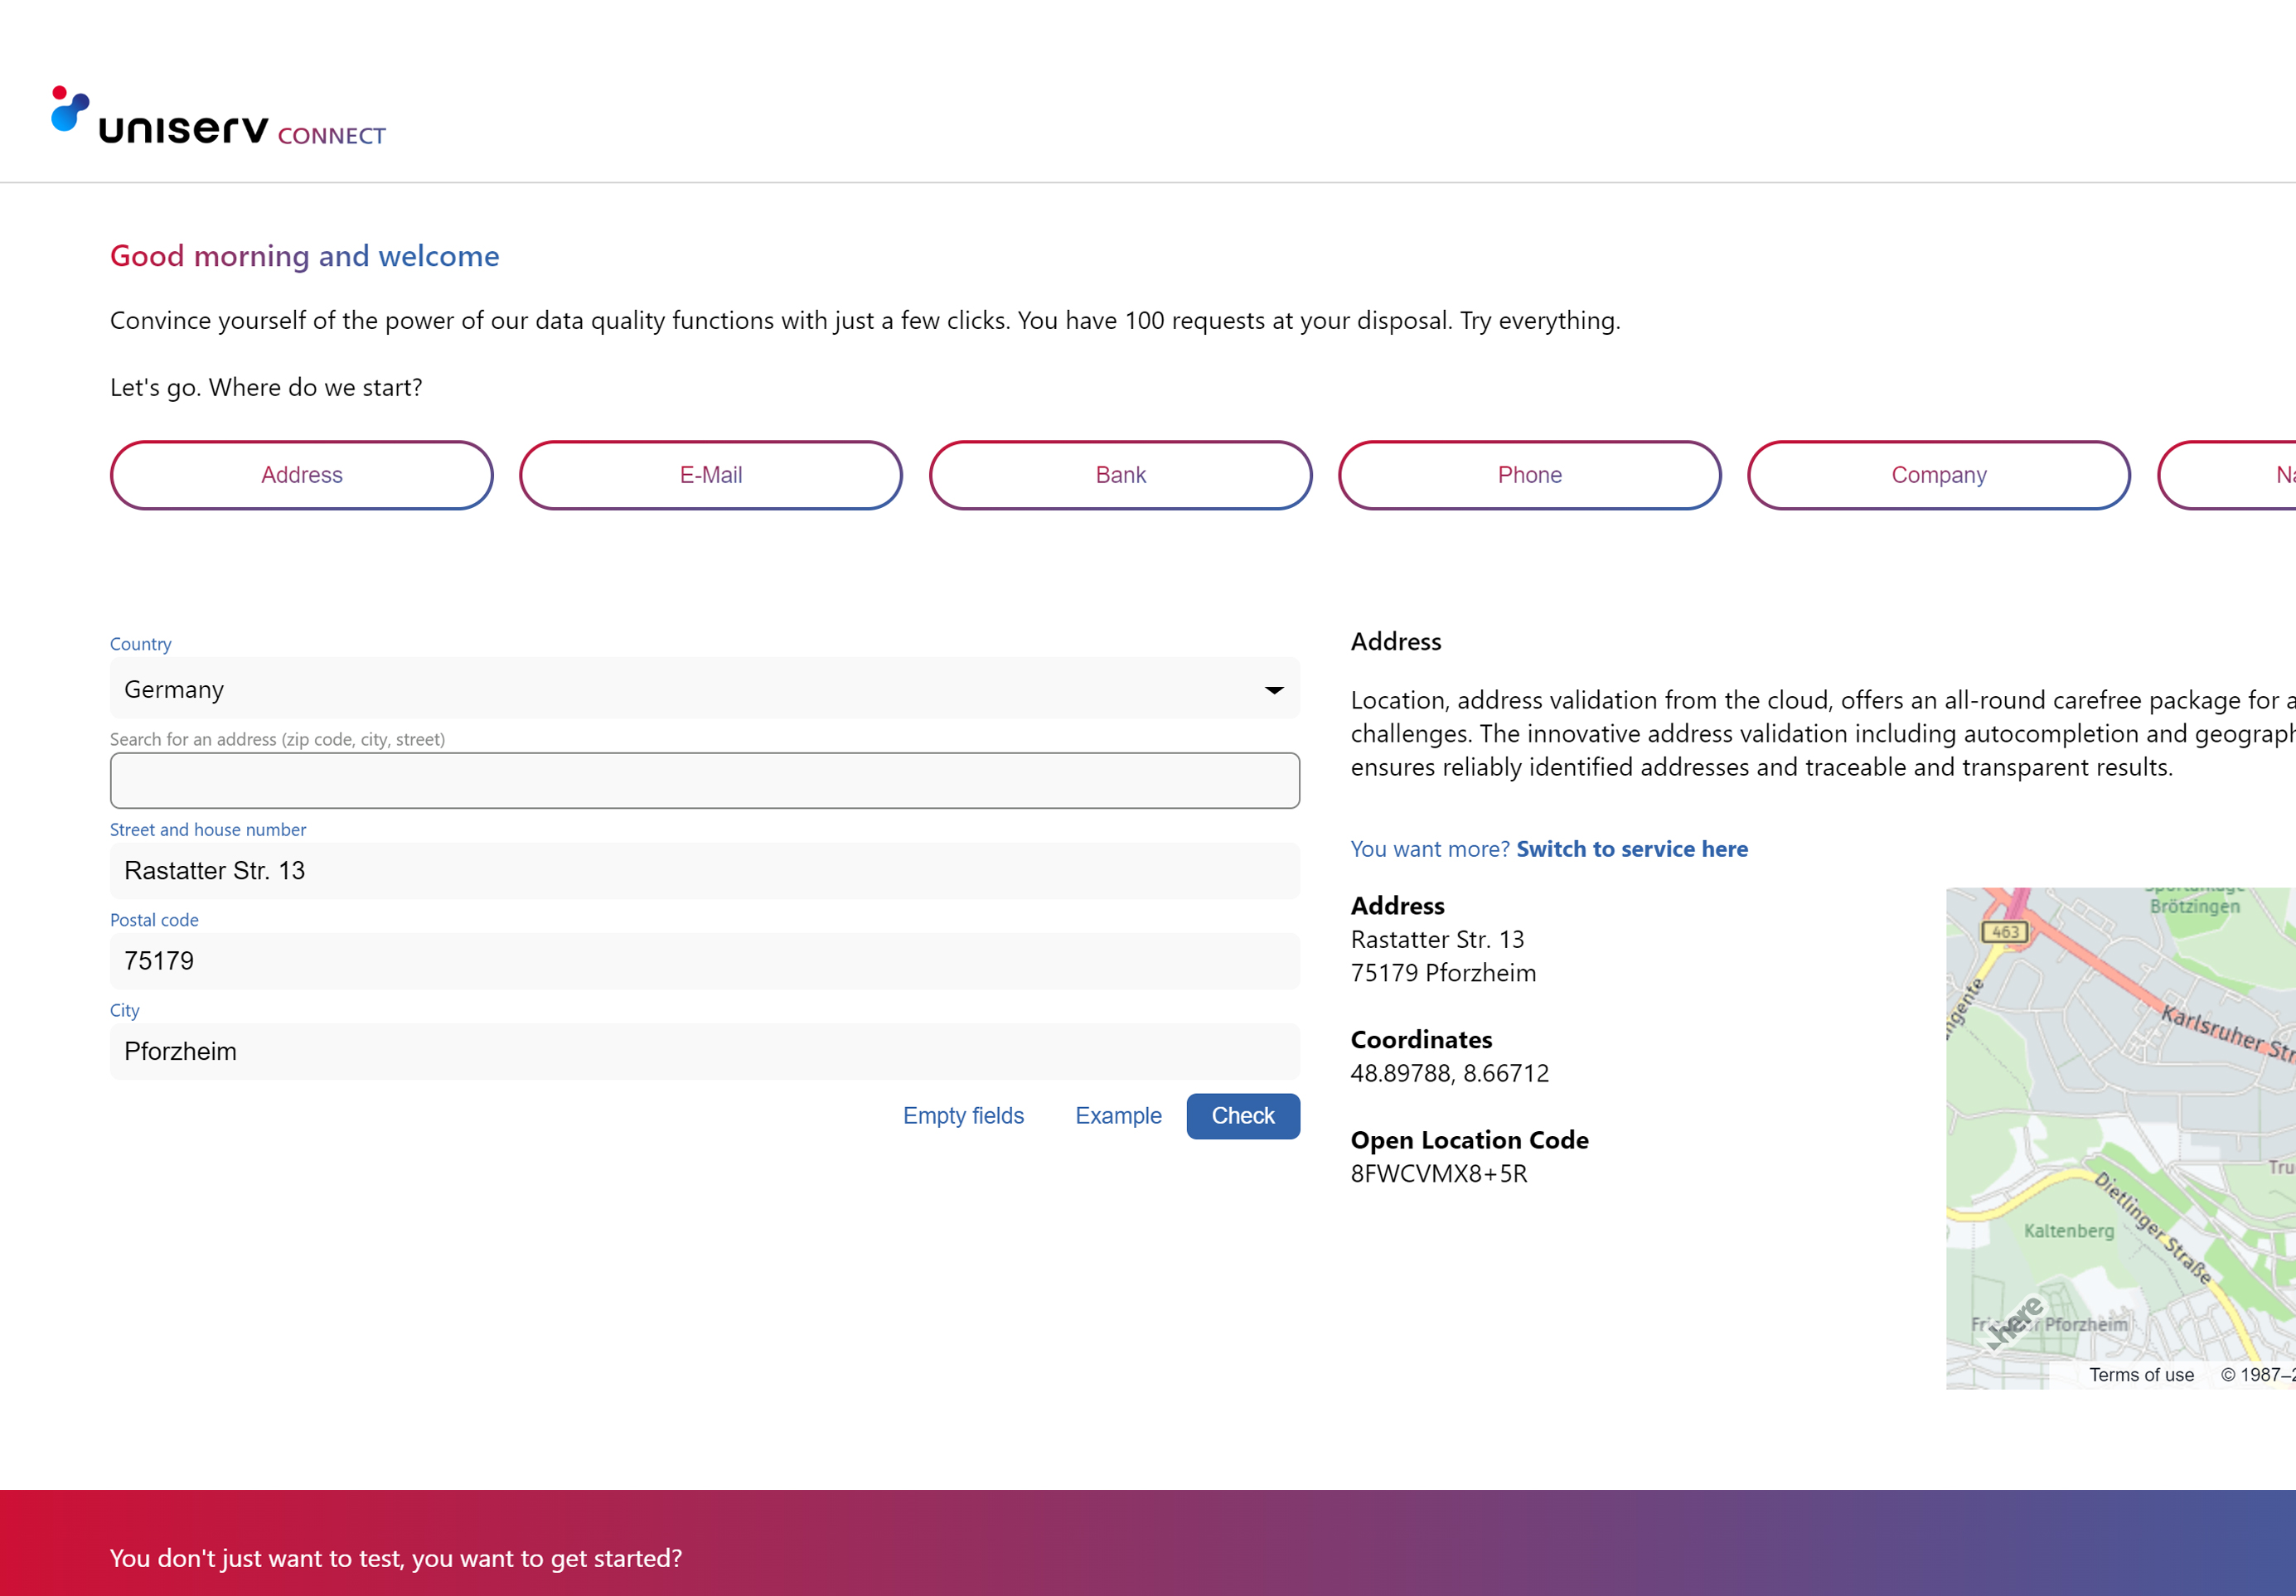Image resolution: width=2296 pixels, height=1596 pixels.
Task: Open the Switch to service here link
Action: click(1632, 848)
